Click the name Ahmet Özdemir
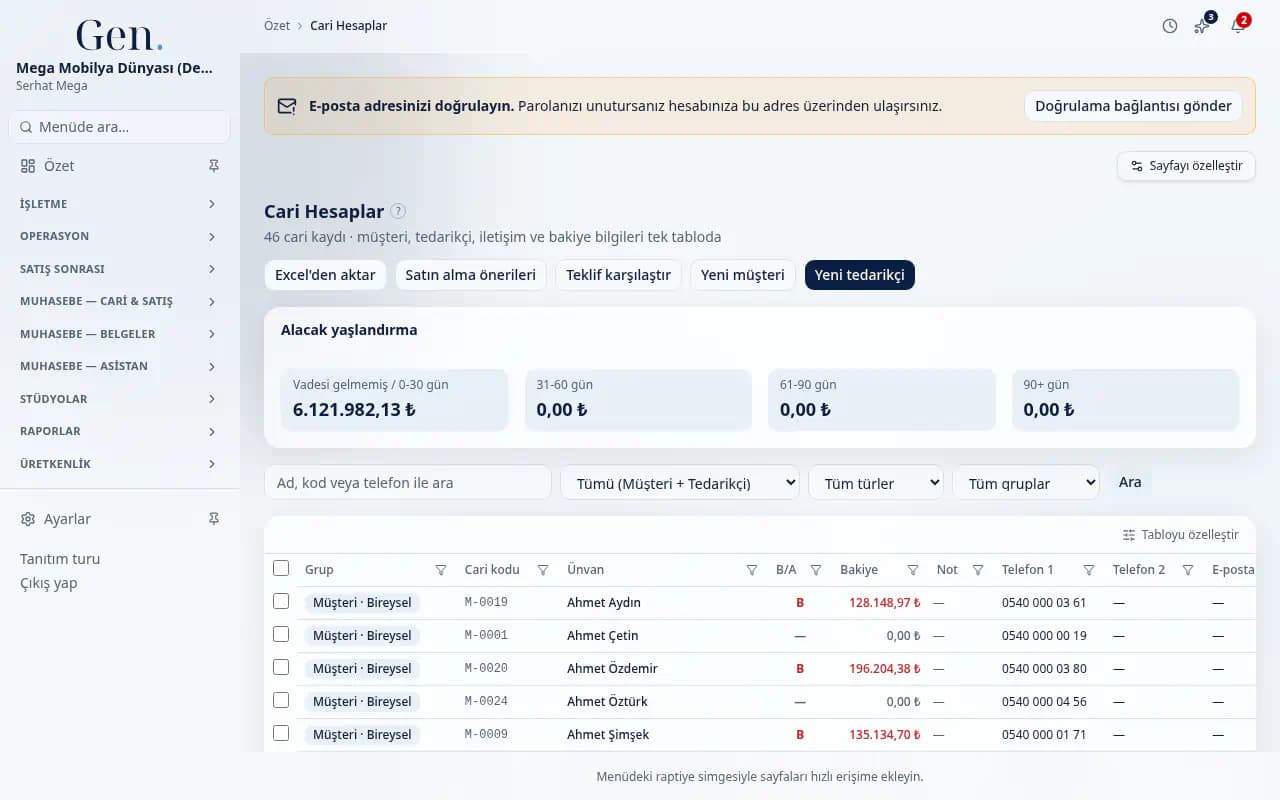Screen dimensions: 1280x800 point(612,669)
